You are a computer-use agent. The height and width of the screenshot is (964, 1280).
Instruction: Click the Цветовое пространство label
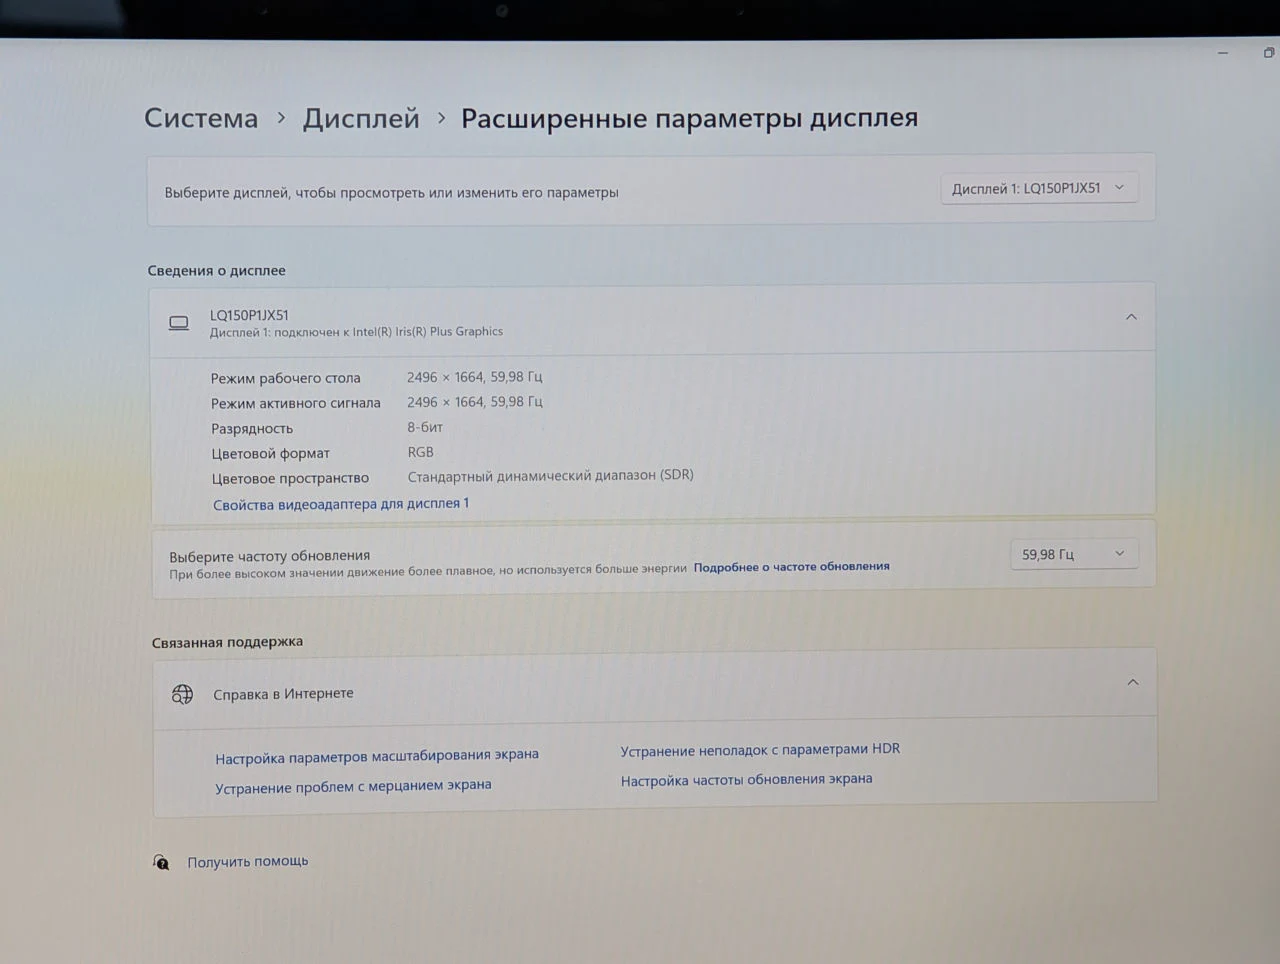pos(290,478)
